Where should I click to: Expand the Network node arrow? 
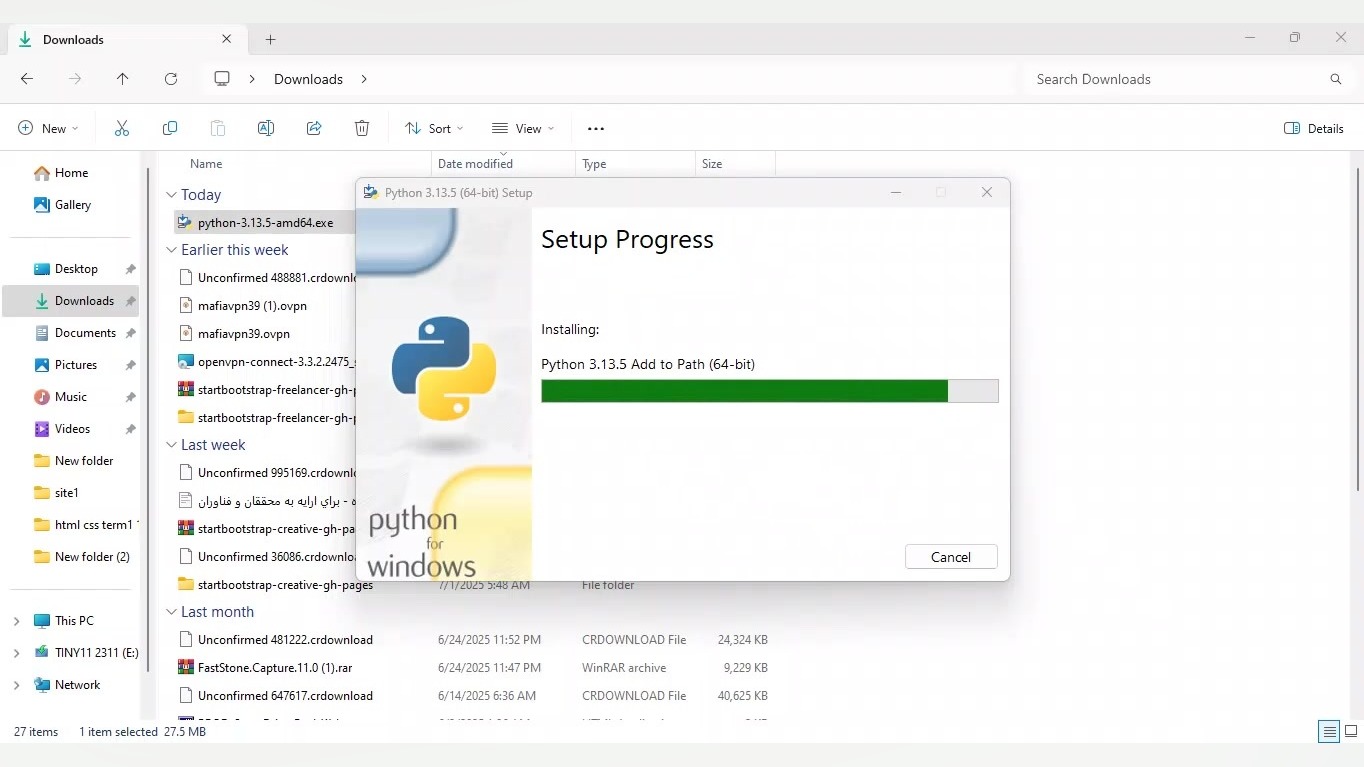click(16, 685)
